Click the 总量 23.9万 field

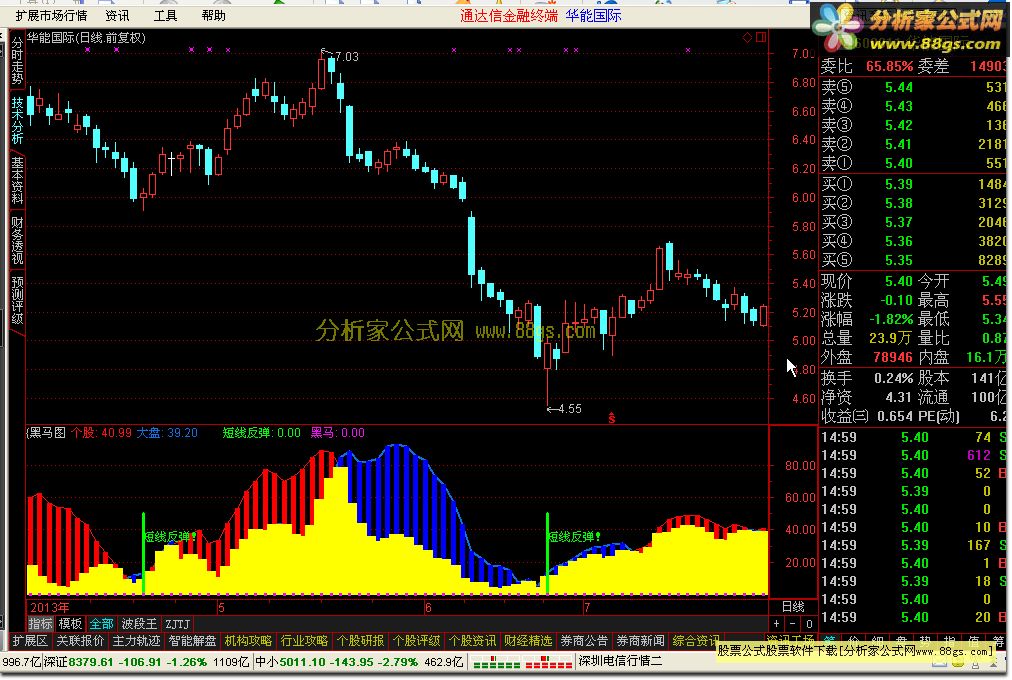point(867,338)
